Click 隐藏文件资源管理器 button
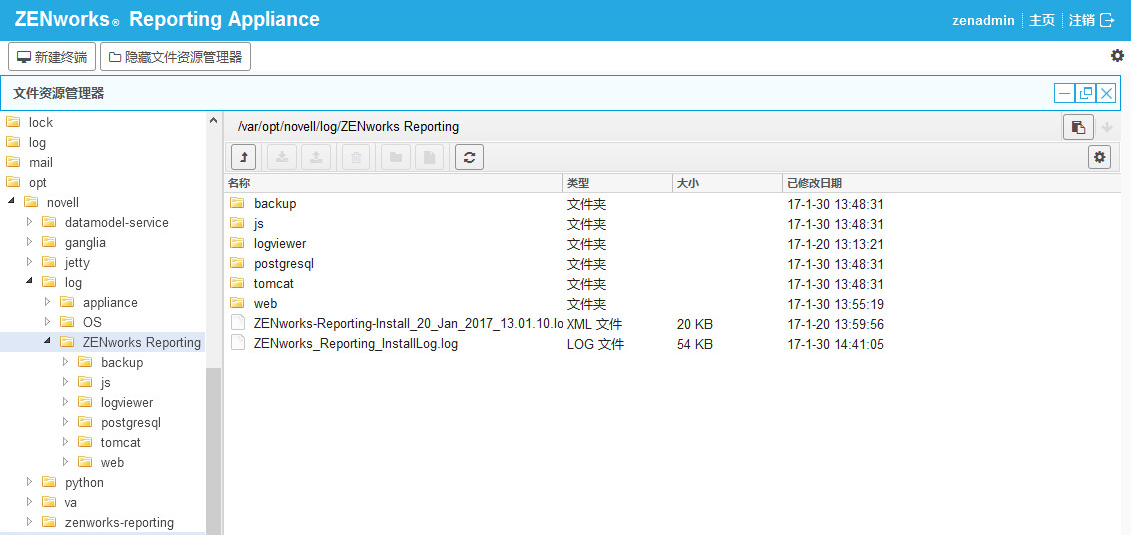 (x=175, y=57)
